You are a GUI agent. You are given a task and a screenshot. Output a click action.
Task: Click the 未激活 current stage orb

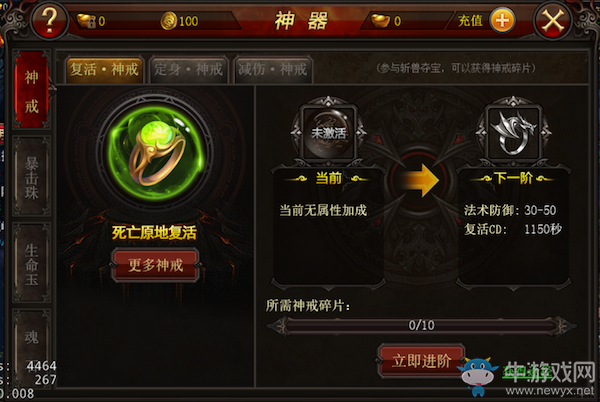pyautogui.click(x=328, y=133)
